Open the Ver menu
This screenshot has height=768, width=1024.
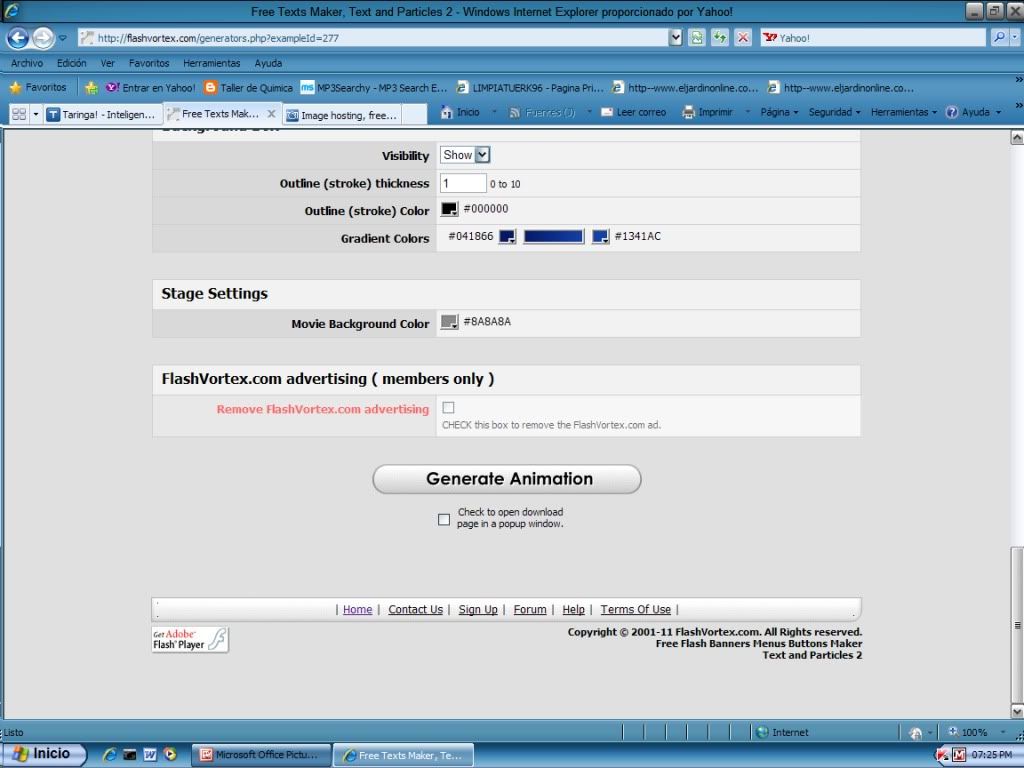tap(108, 63)
